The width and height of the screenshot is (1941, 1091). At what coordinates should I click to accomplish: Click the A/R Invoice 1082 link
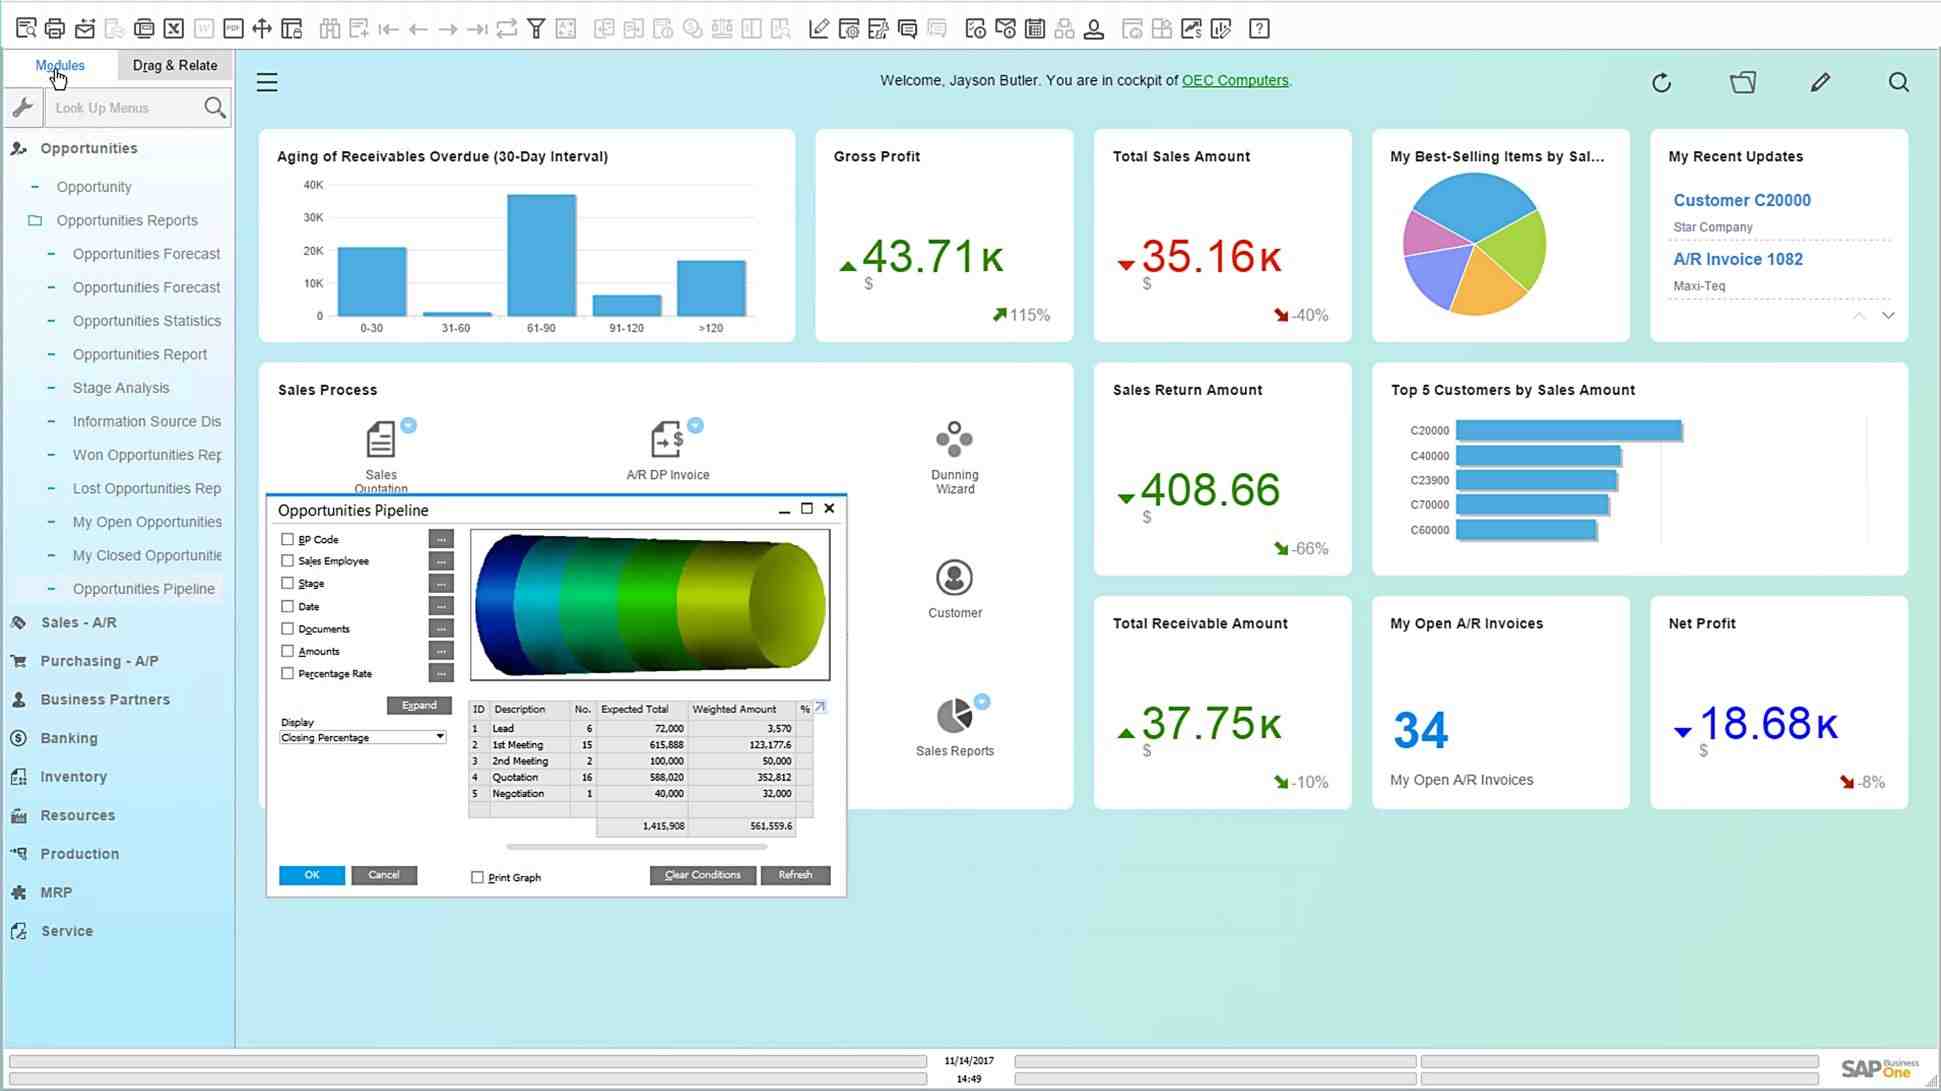pos(1738,259)
